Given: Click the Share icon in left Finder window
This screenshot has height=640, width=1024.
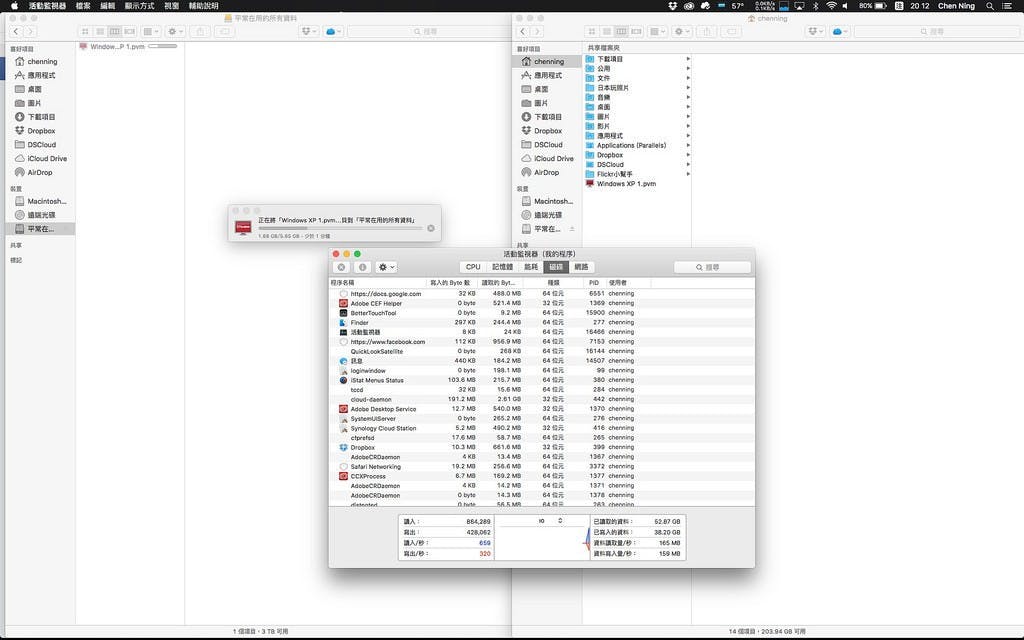Looking at the screenshot, I should pos(200,31).
